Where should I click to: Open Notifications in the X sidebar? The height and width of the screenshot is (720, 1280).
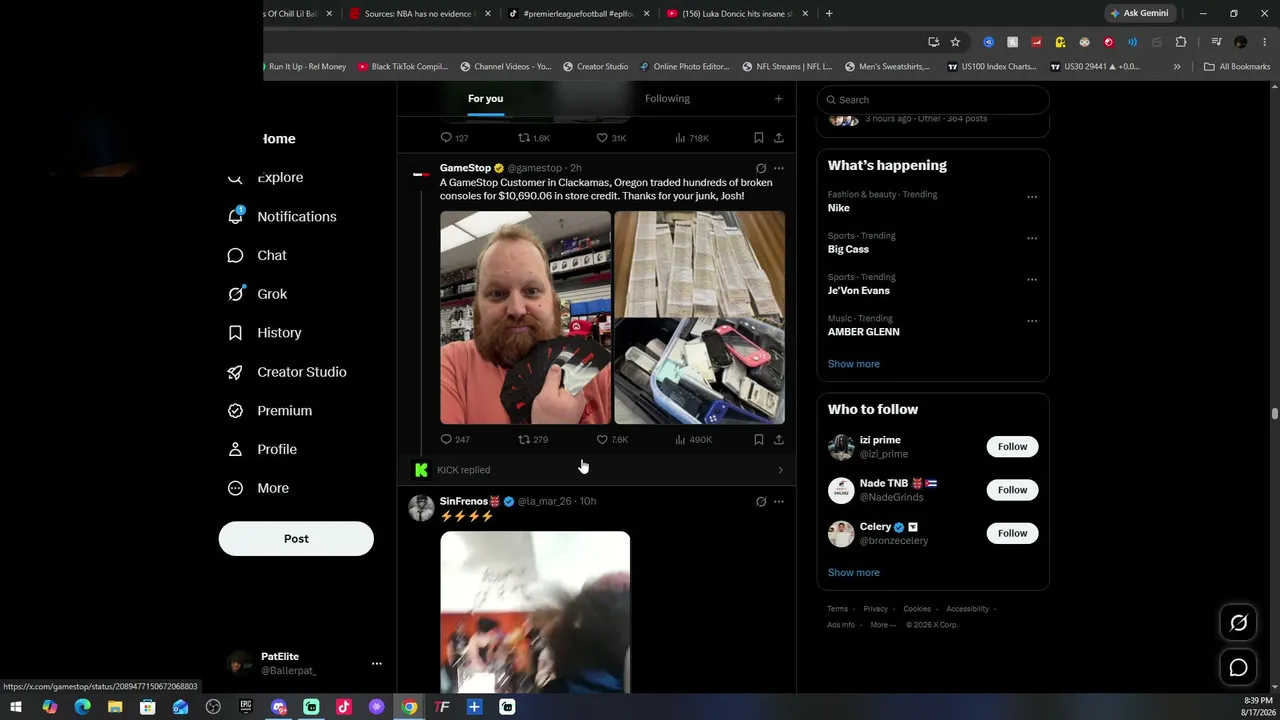point(282,217)
